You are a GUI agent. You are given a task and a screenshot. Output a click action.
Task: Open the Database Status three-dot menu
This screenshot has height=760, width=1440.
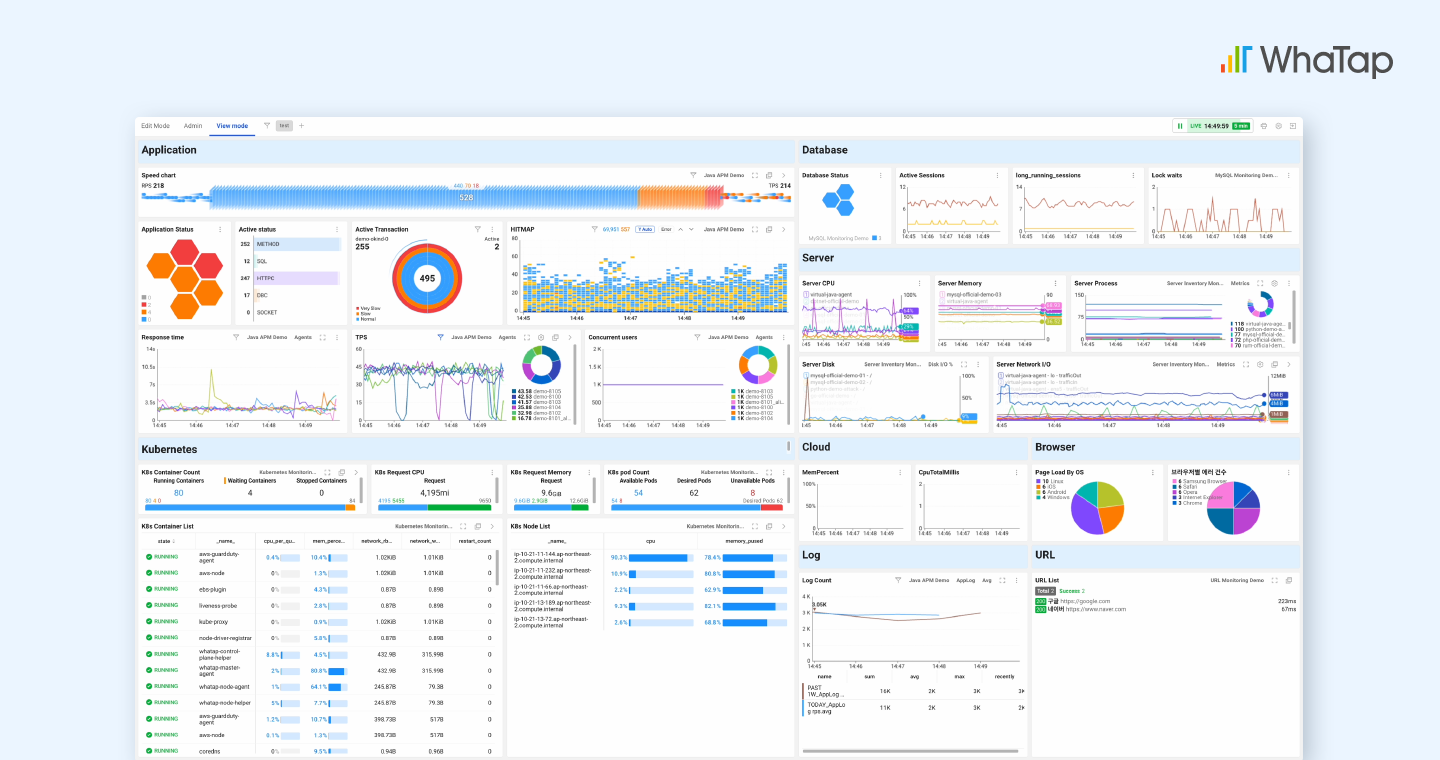point(880,175)
